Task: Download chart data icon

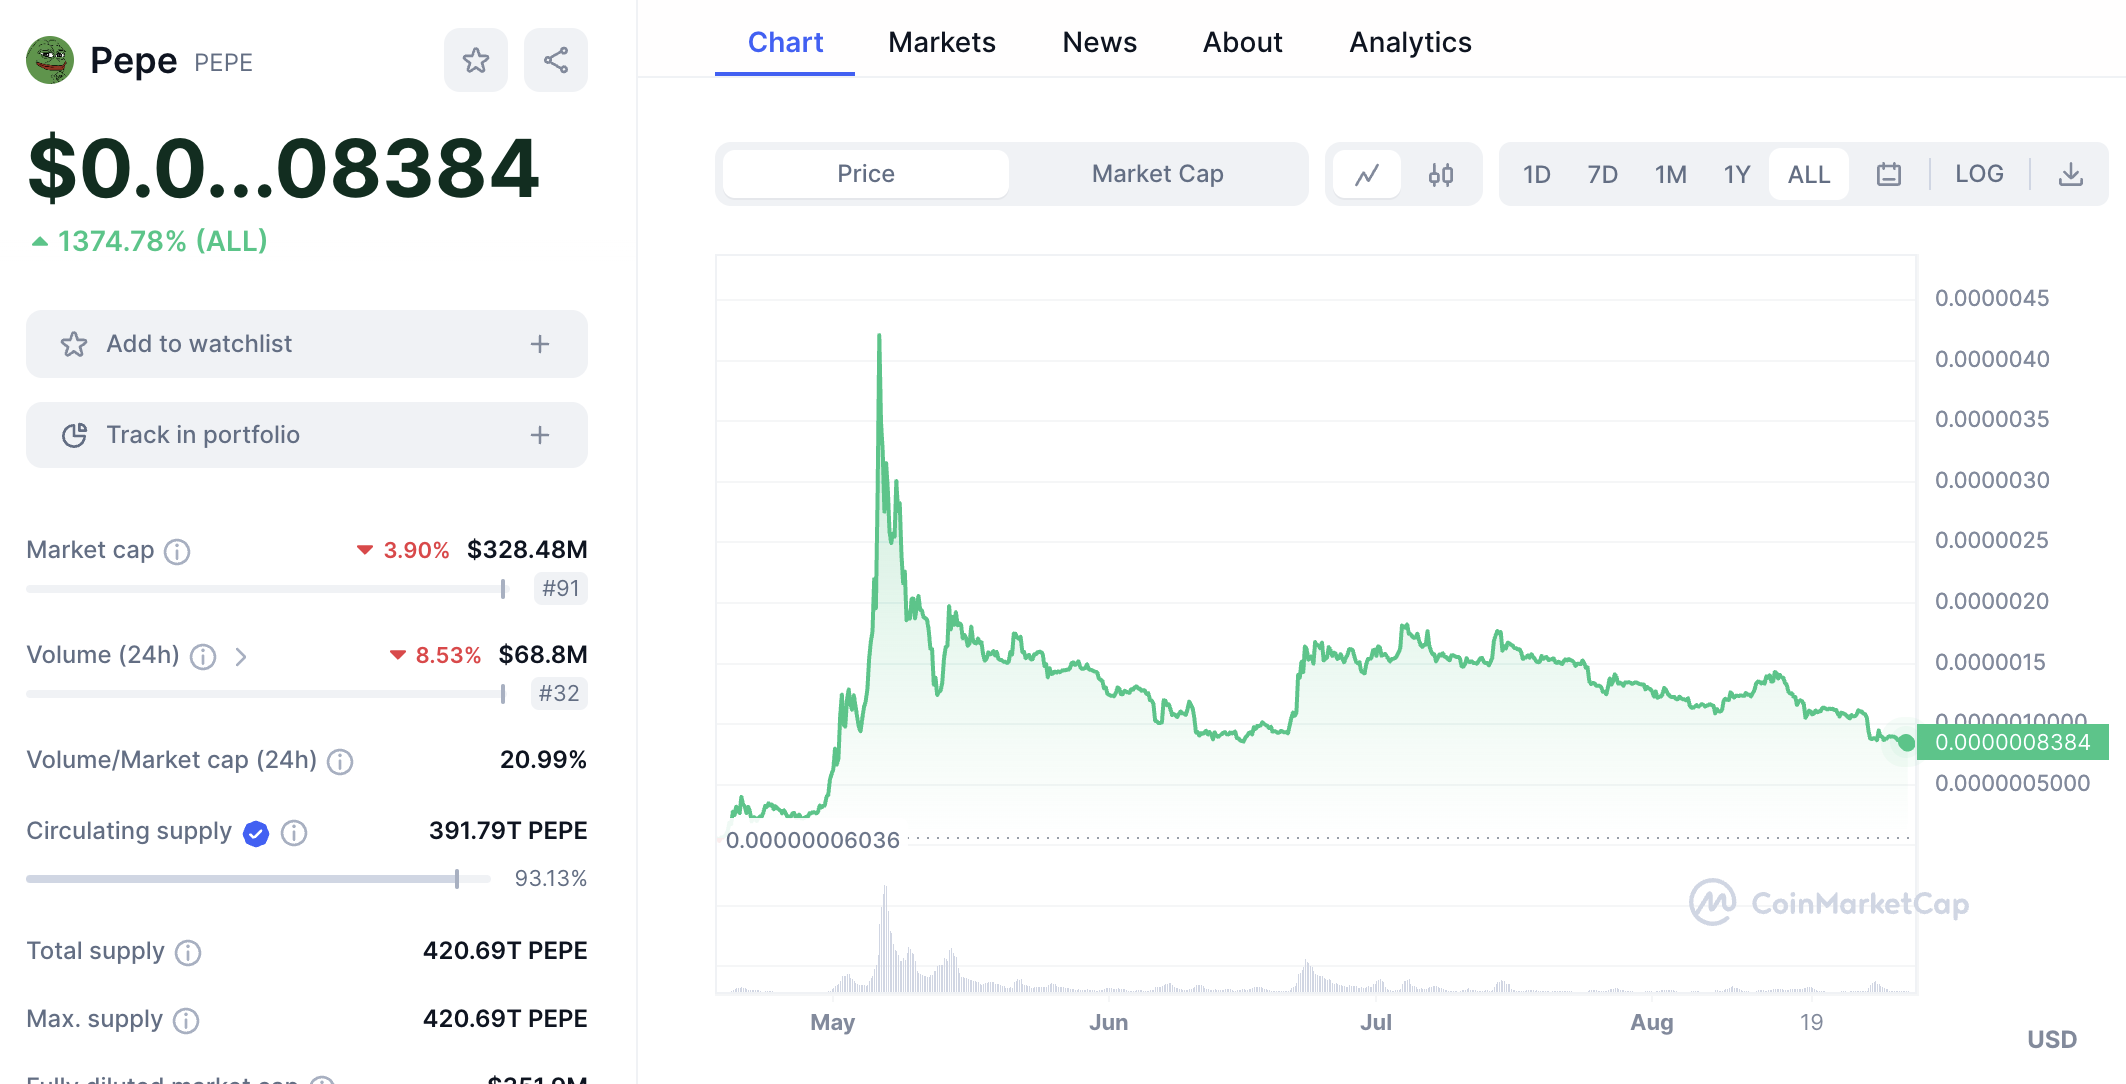Action: (x=2071, y=175)
